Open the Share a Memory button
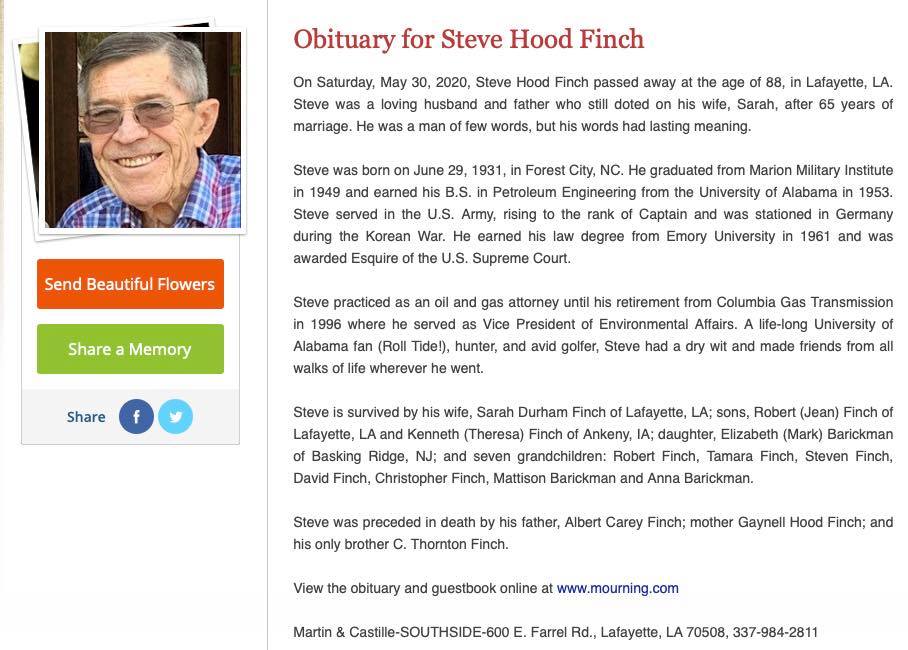This screenshot has height=650, width=908. 130,349
